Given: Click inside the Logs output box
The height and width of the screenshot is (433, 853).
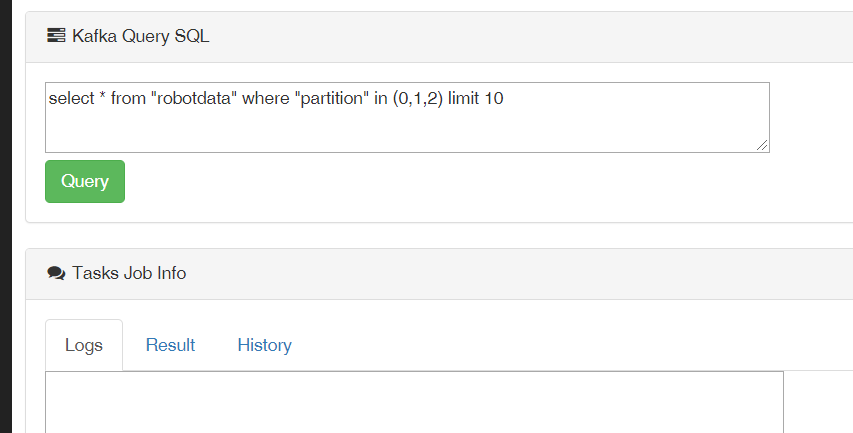Looking at the screenshot, I should (x=415, y=402).
